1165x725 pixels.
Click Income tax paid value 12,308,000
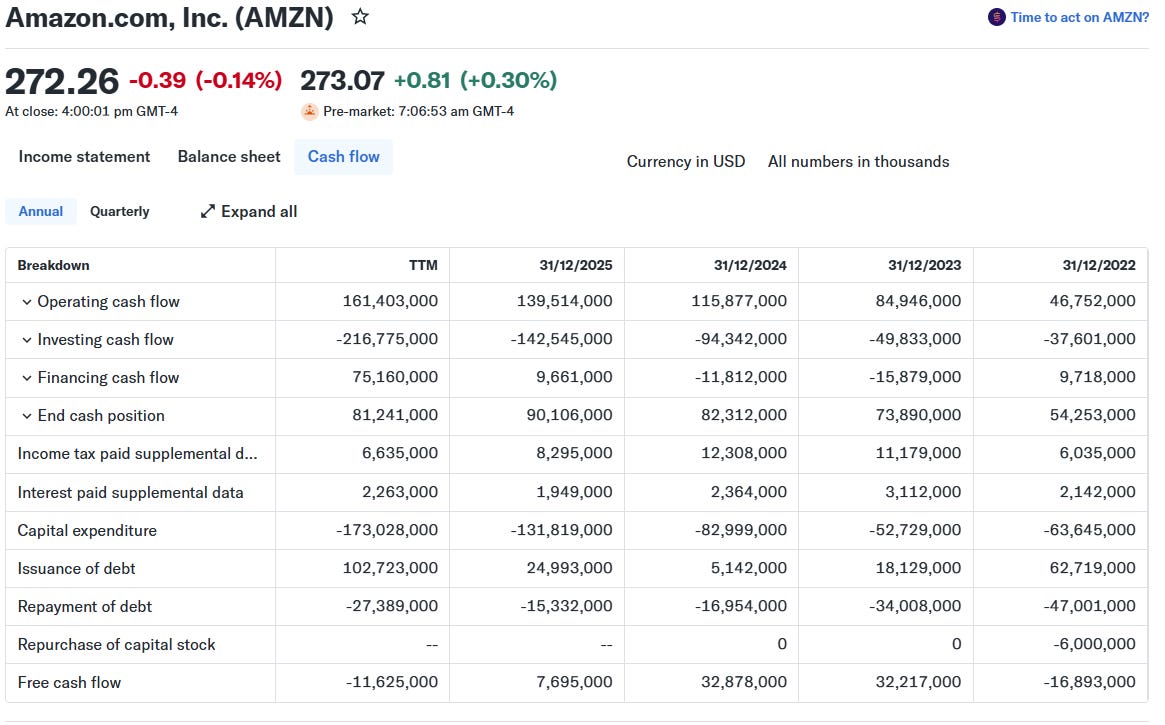pos(744,452)
